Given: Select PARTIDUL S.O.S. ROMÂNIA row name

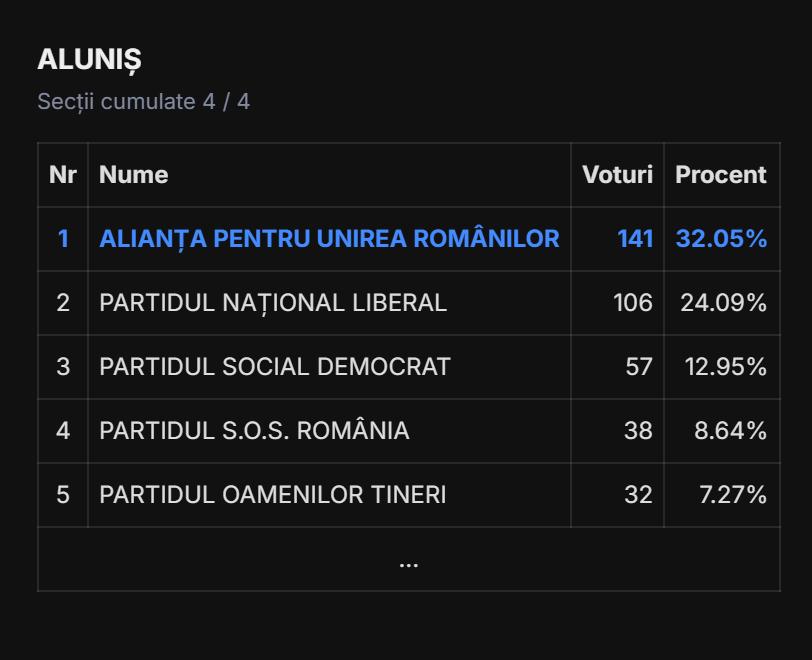Looking at the screenshot, I should pos(254,431).
